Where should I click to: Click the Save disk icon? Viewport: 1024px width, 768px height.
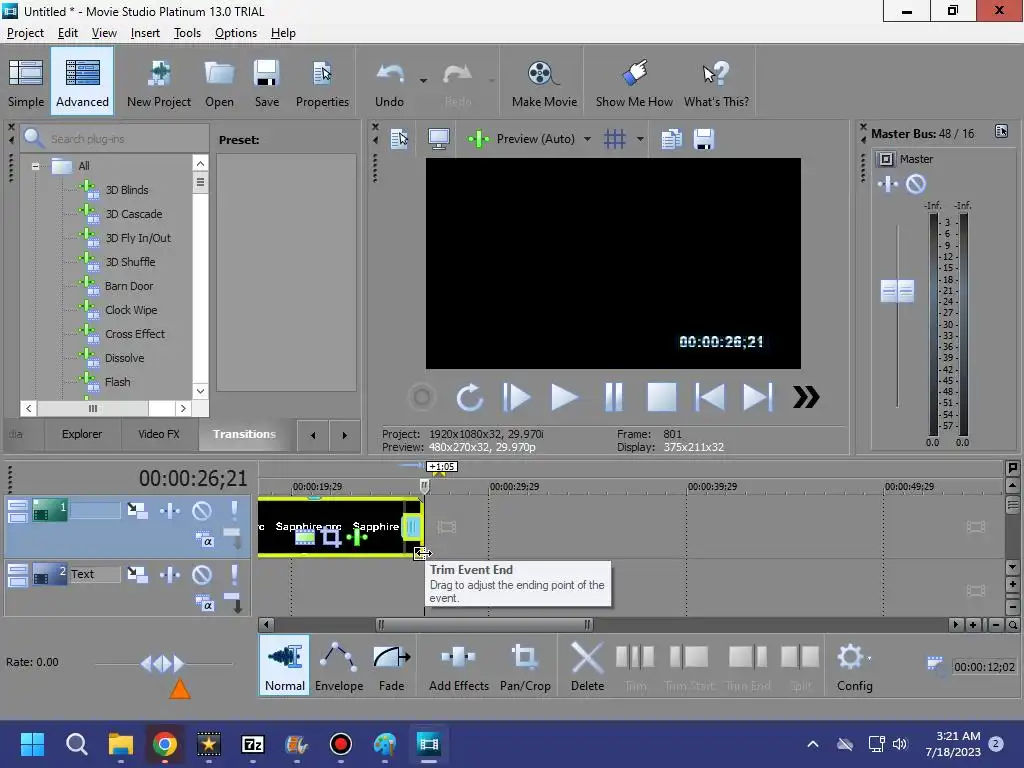click(266, 82)
